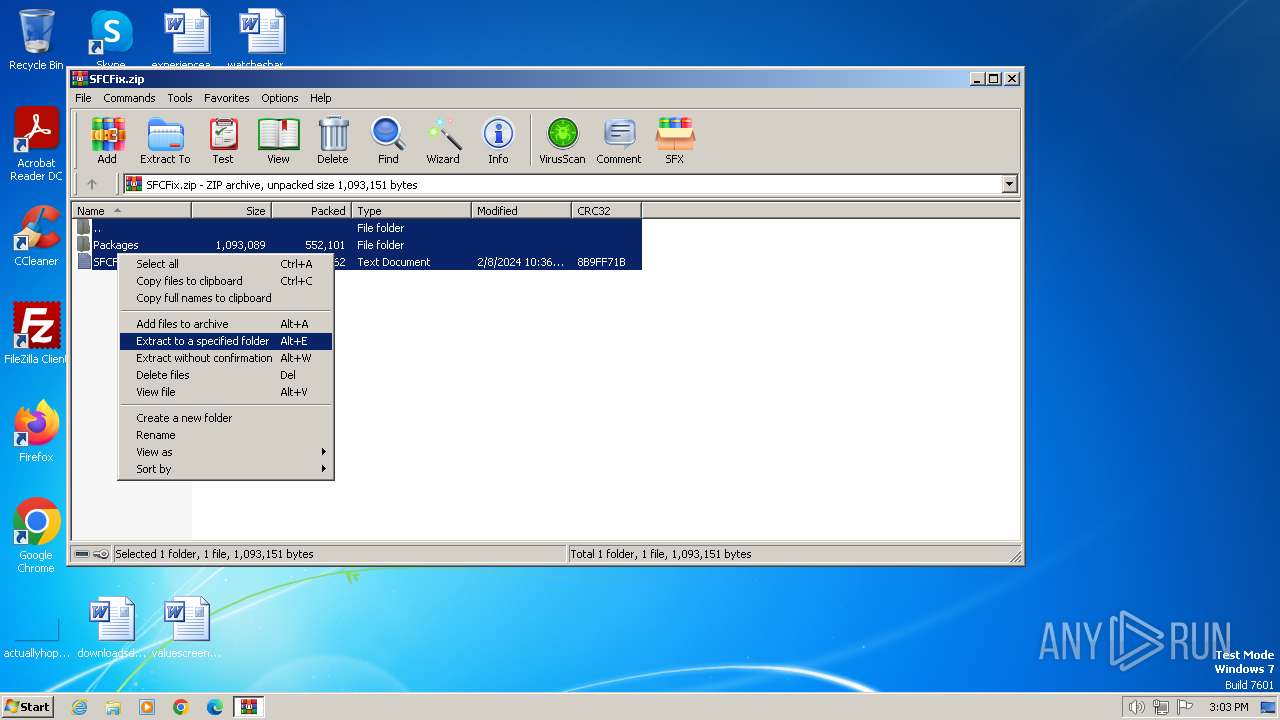This screenshot has width=1280, height=720.
Task: Open Internet Explorer from taskbar
Action: click(x=79, y=707)
